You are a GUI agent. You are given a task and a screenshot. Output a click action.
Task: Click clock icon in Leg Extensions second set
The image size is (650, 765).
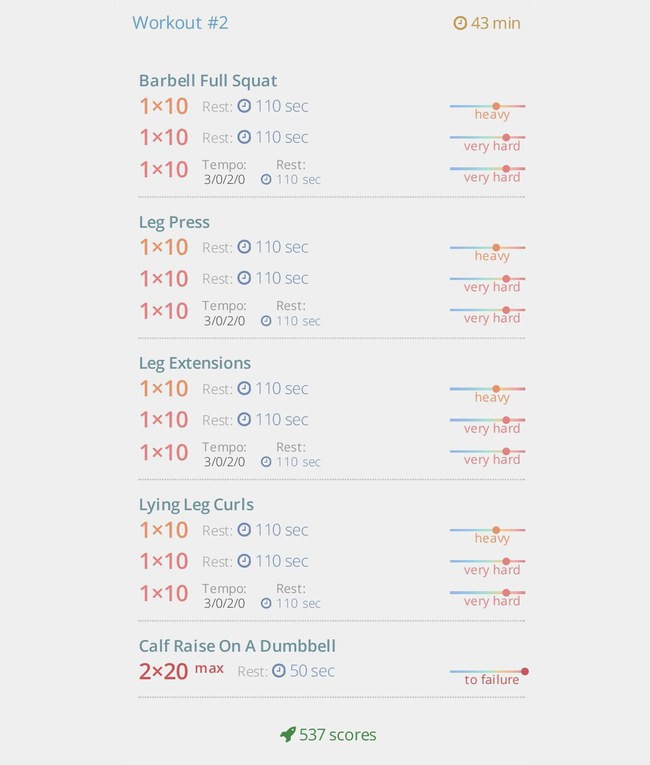244,419
